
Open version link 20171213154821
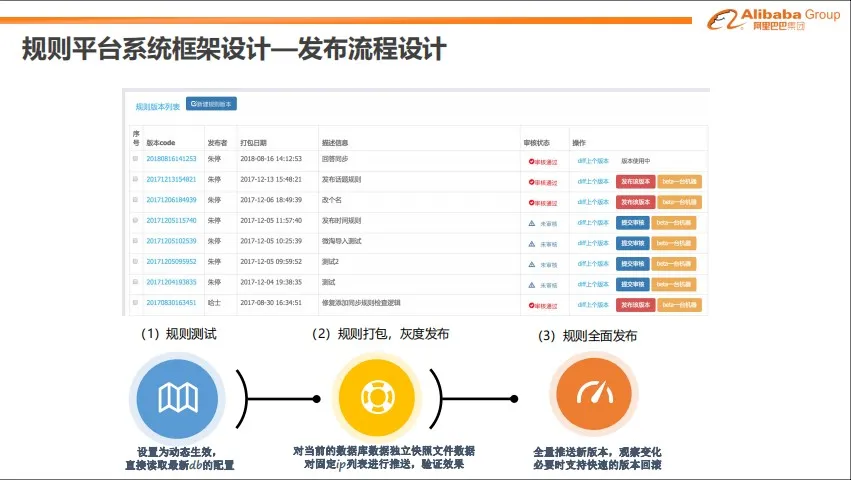point(171,180)
